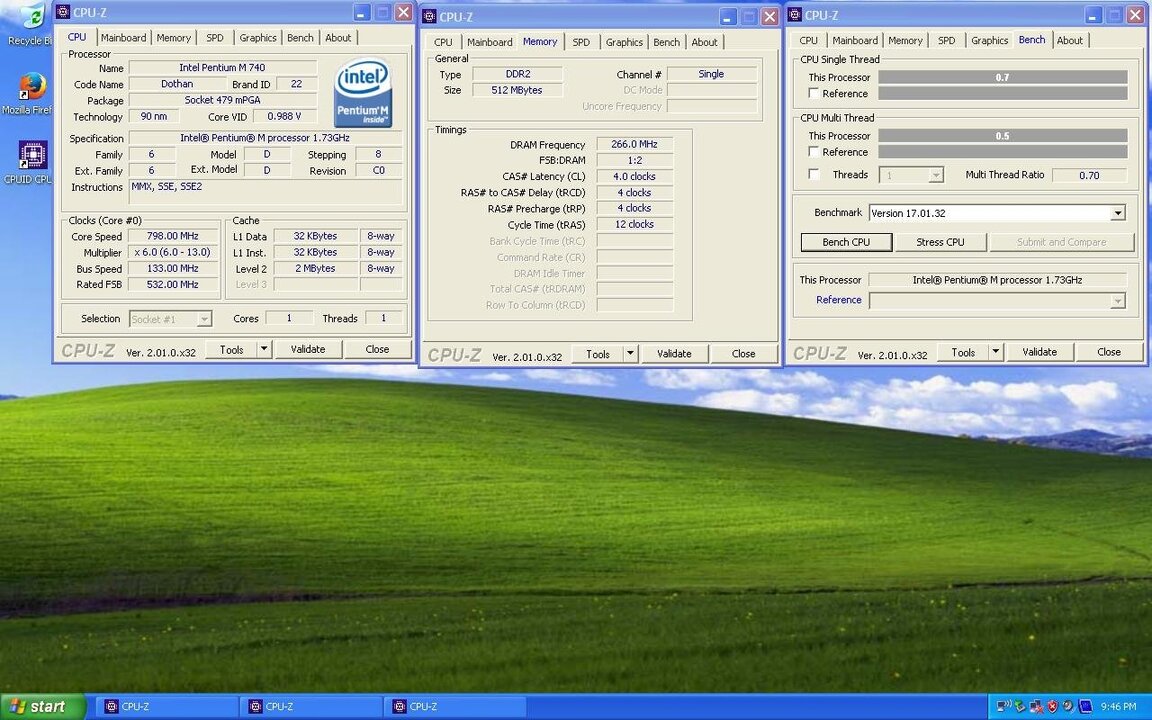
Task: Open the red security shield tray icon
Action: pos(1052,706)
